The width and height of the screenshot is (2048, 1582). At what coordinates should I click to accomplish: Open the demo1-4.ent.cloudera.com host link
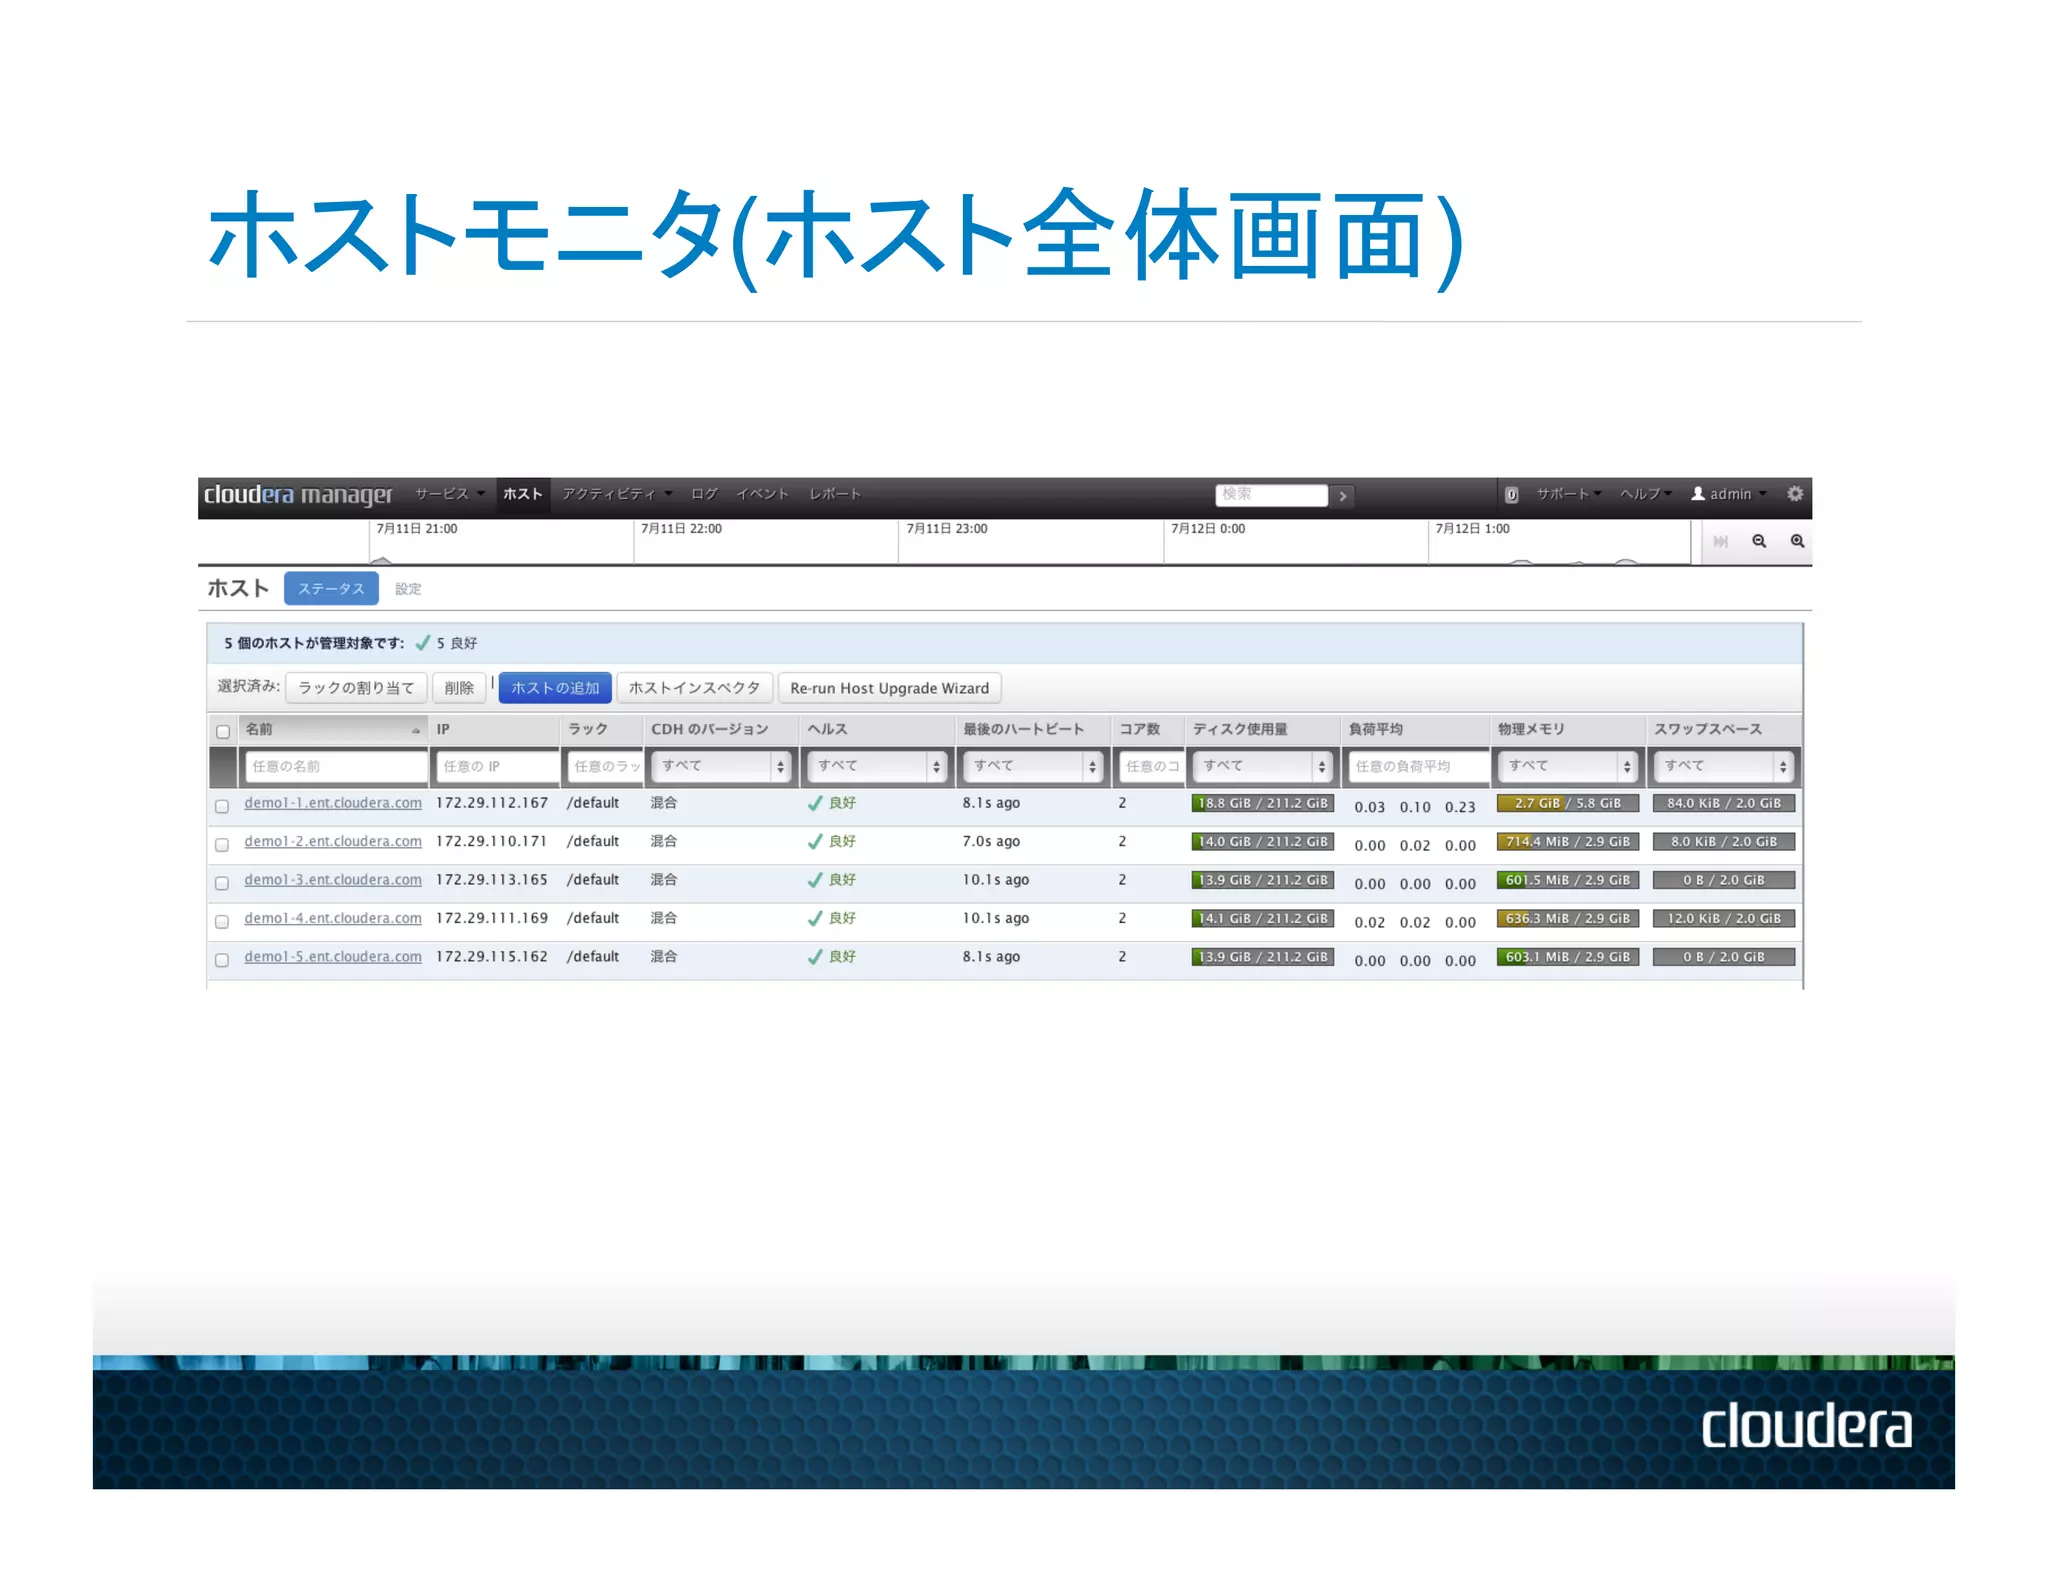point(333,918)
